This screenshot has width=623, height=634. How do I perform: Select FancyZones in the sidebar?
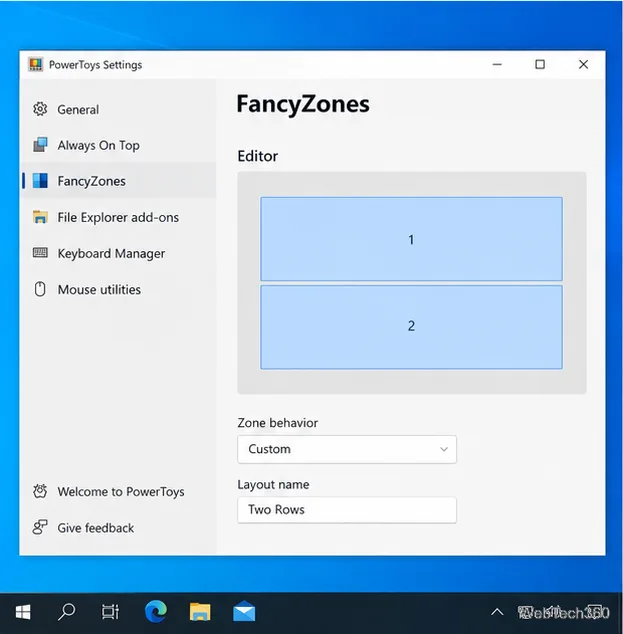[118, 181]
